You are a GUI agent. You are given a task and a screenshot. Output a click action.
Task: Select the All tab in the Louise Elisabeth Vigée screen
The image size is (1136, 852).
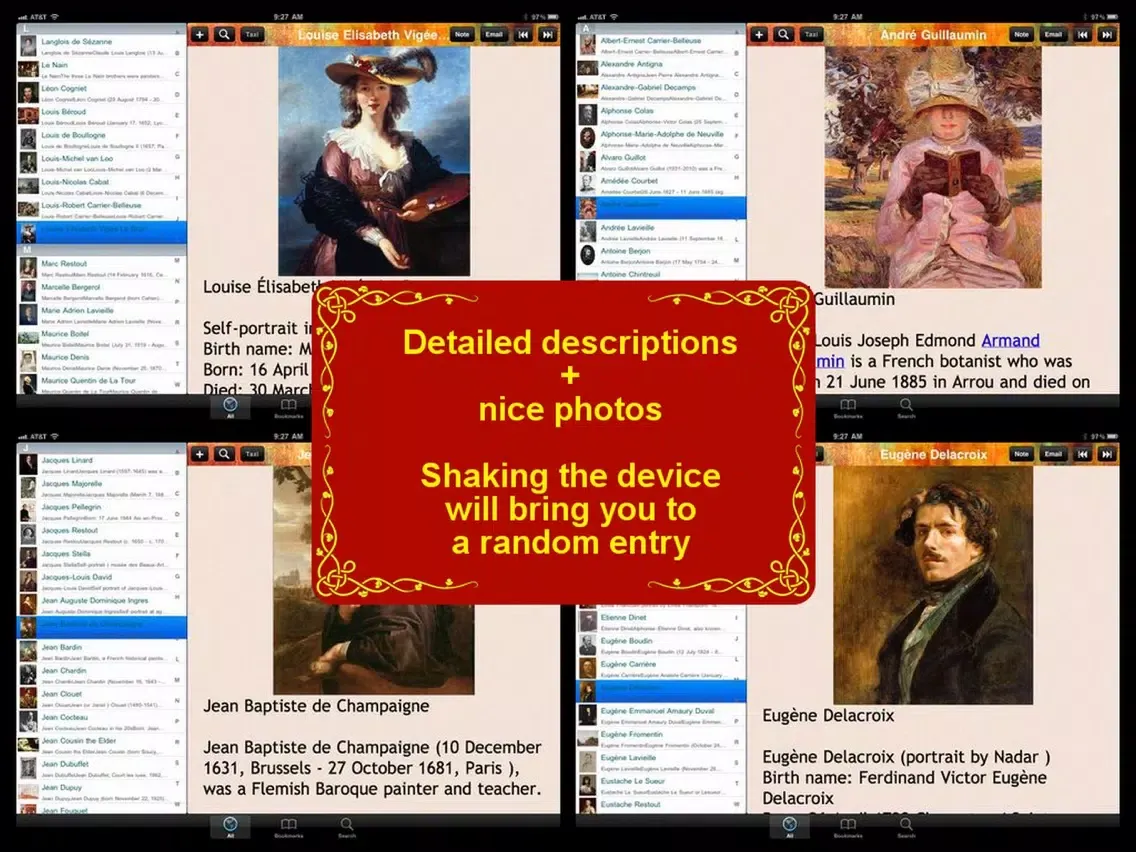point(230,408)
